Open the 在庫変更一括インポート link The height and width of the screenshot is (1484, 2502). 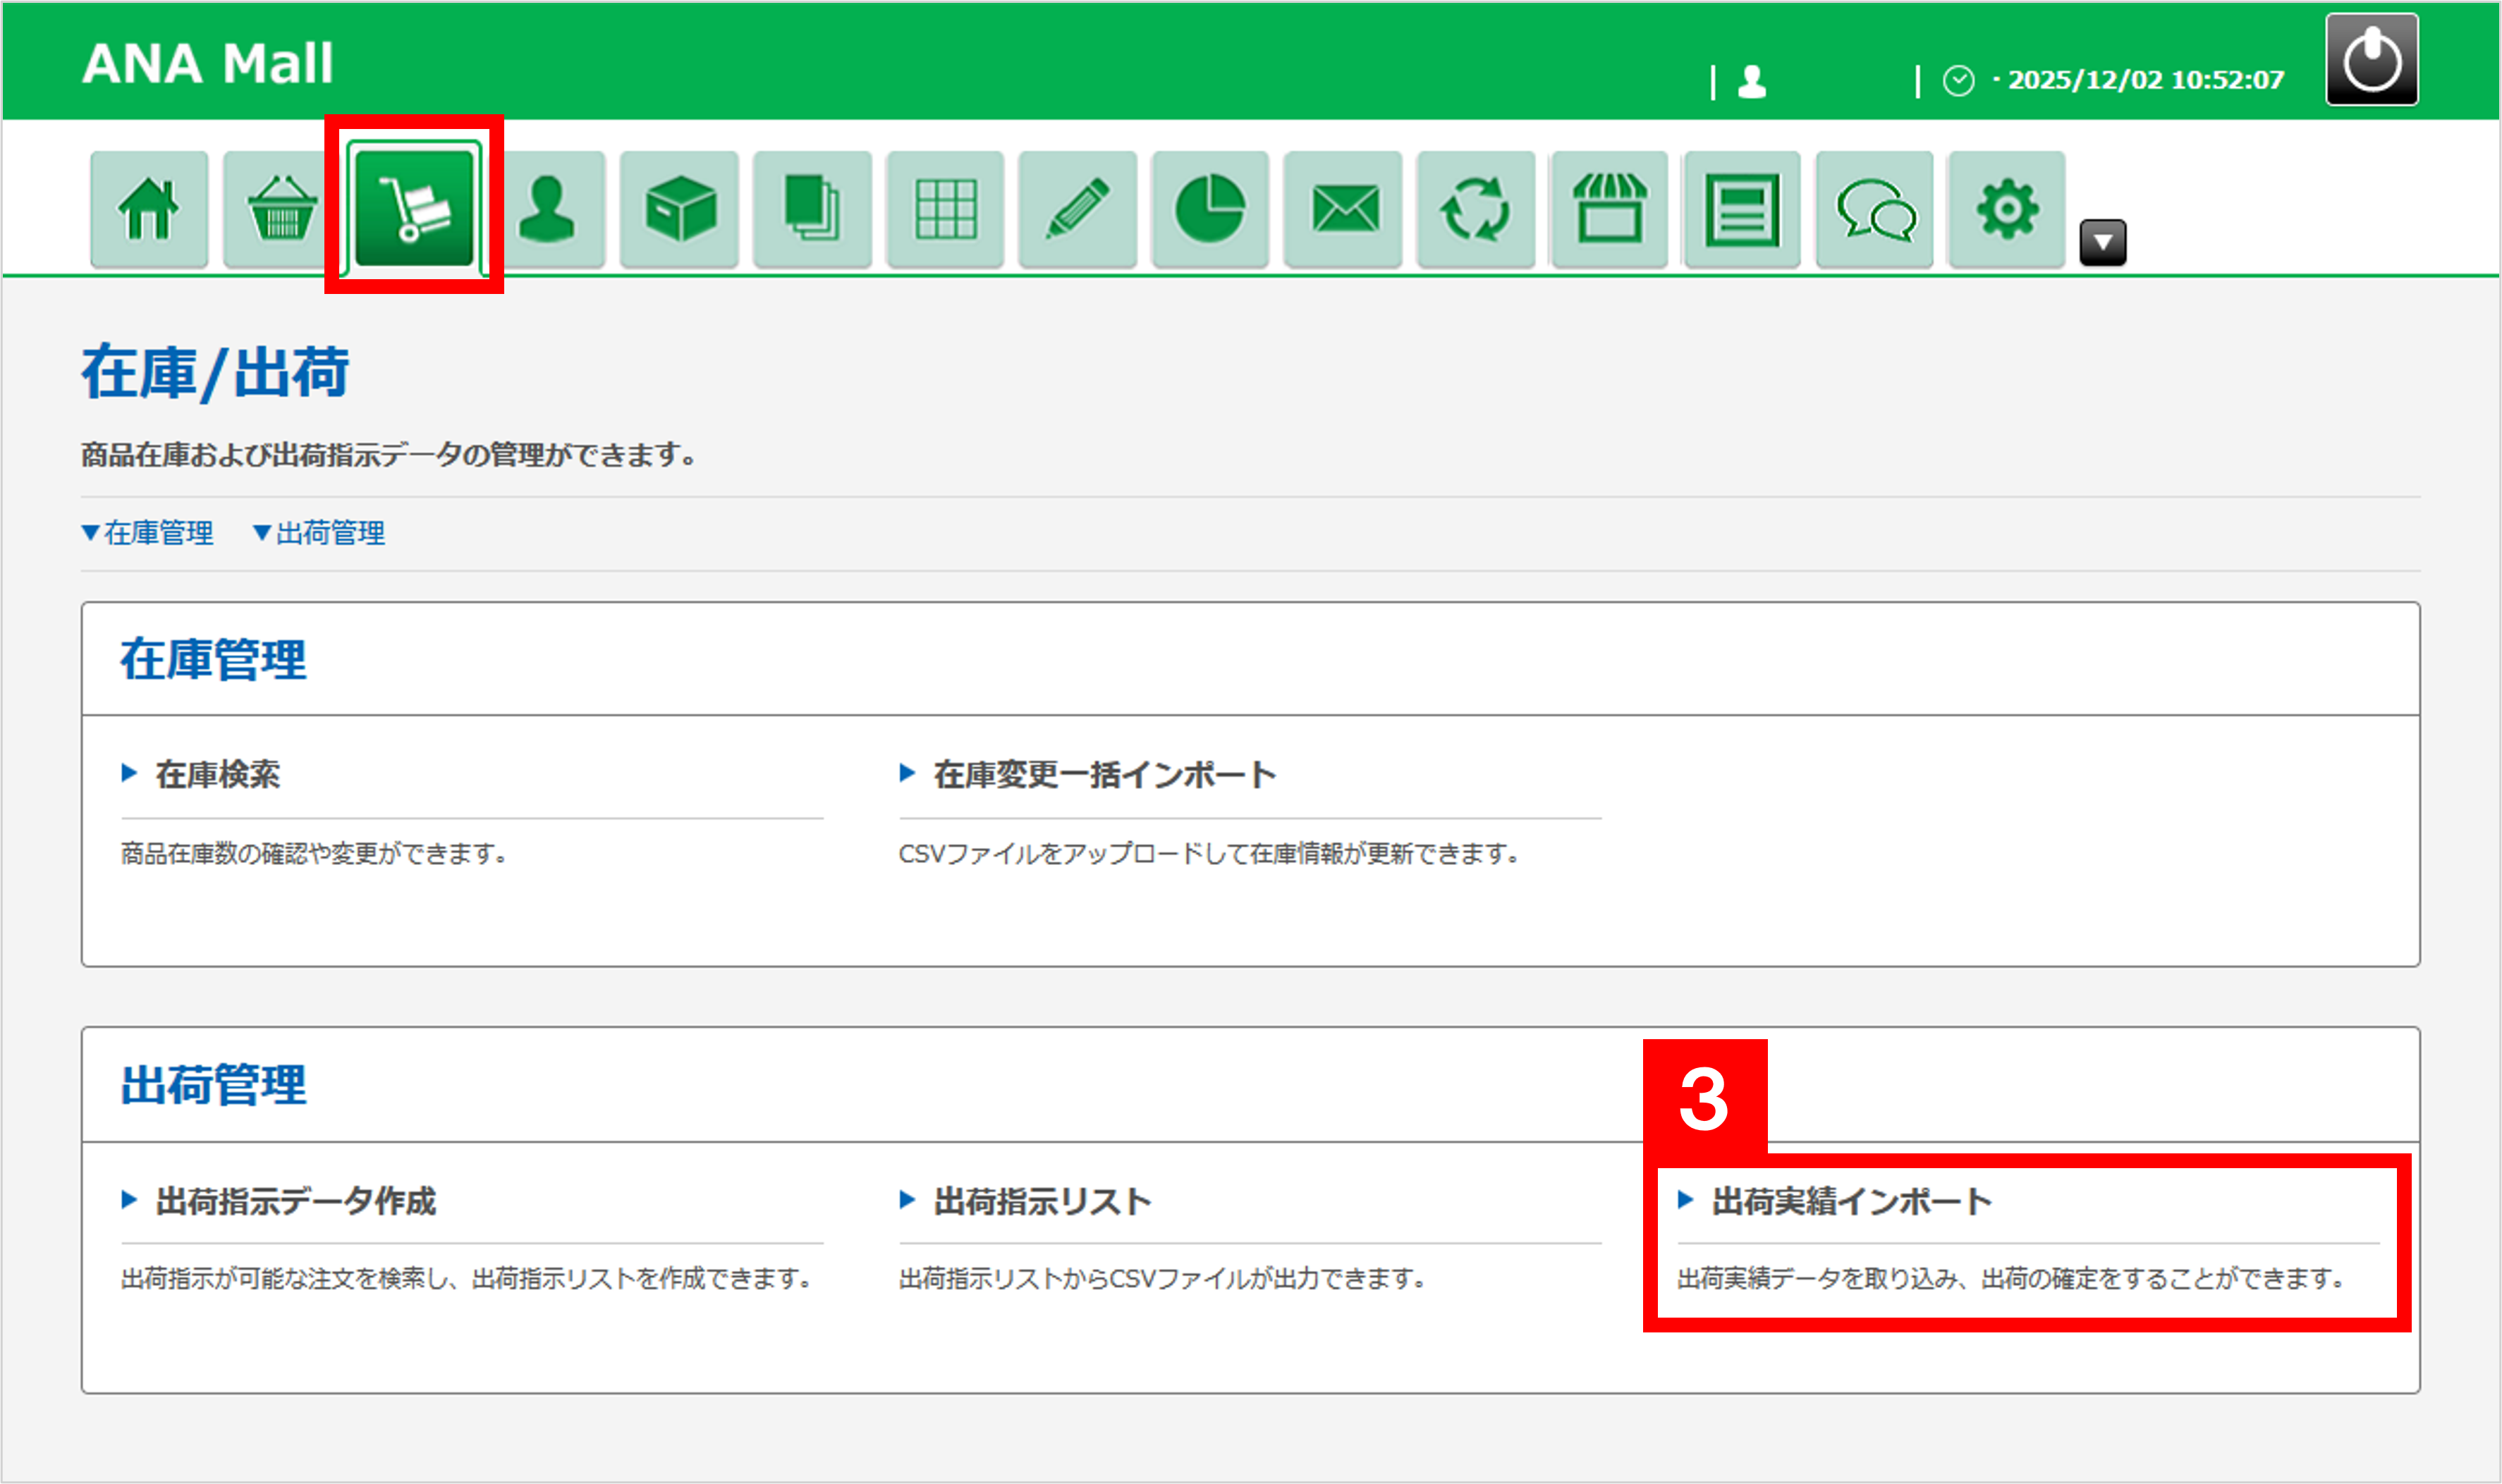[x=1104, y=775]
